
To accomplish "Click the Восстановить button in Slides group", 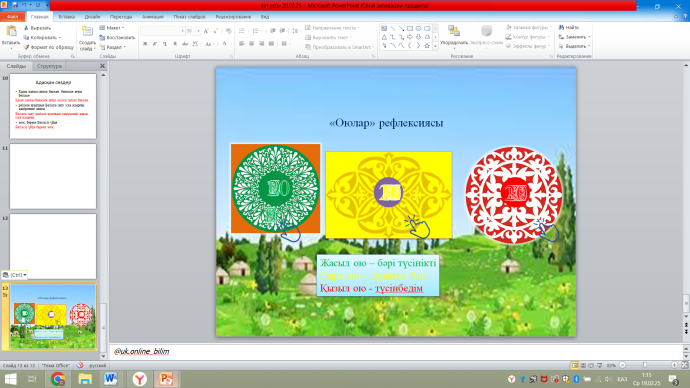I will coord(117,37).
